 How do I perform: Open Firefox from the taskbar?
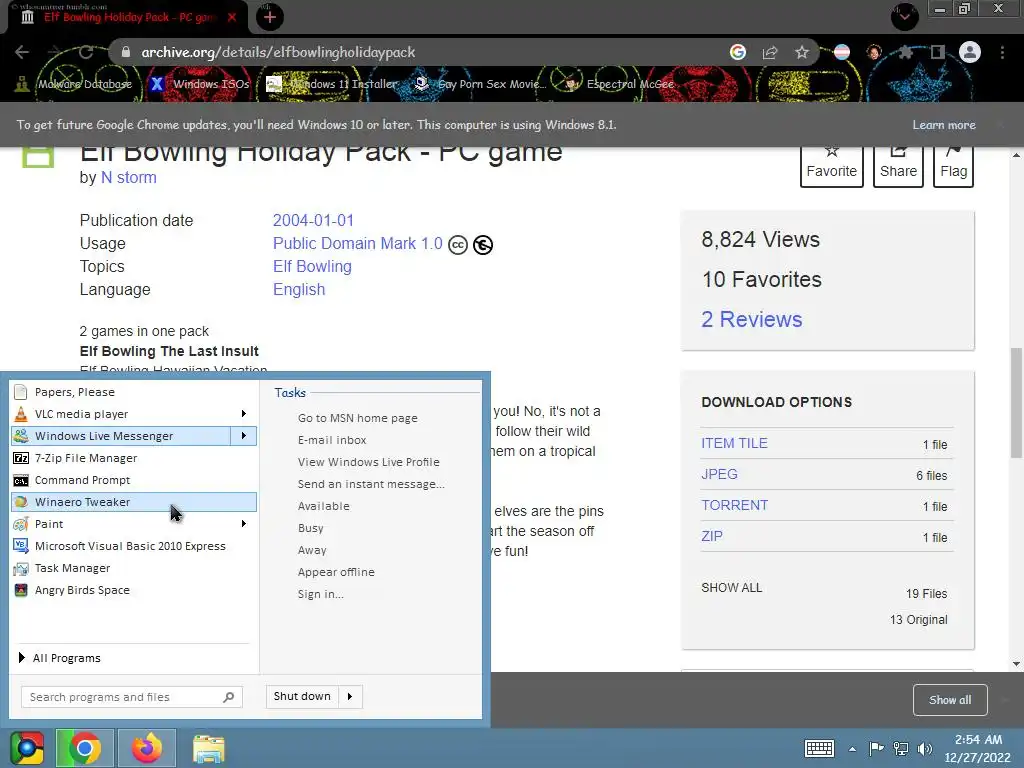[147, 748]
